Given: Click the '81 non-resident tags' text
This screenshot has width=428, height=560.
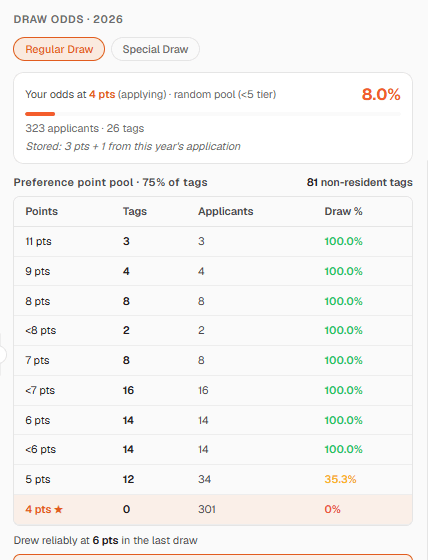Looking at the screenshot, I should point(359,182).
